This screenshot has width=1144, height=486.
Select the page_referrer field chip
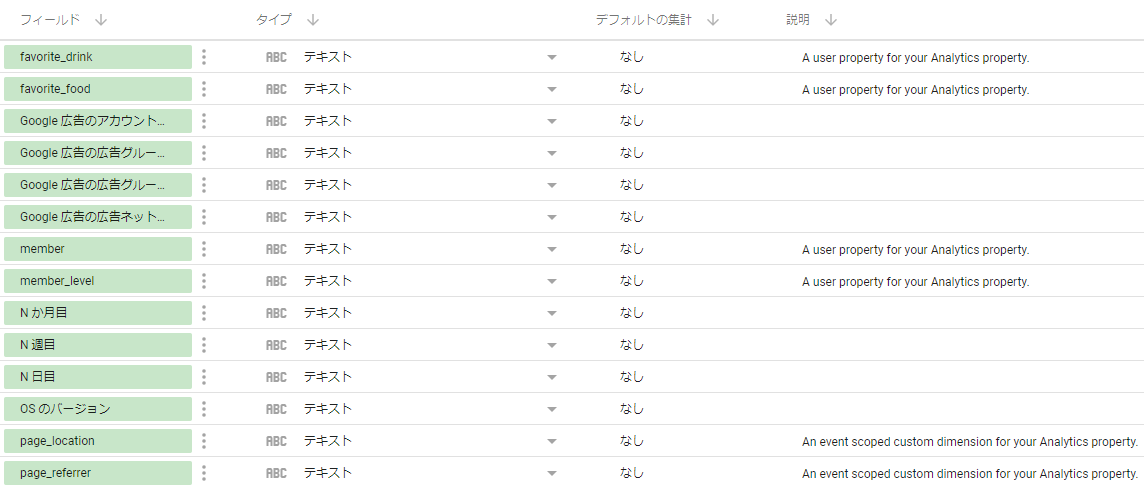click(x=97, y=473)
